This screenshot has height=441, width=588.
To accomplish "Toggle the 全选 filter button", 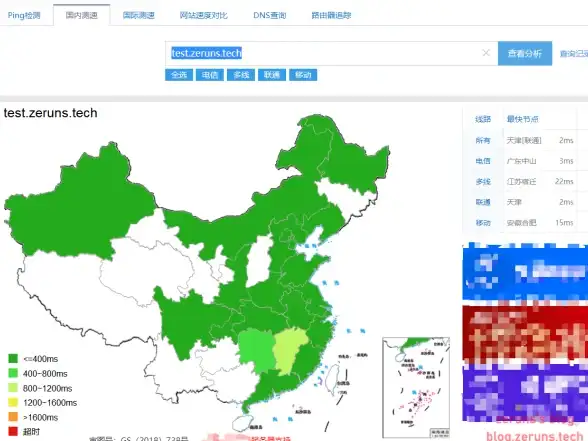I will 179,75.
